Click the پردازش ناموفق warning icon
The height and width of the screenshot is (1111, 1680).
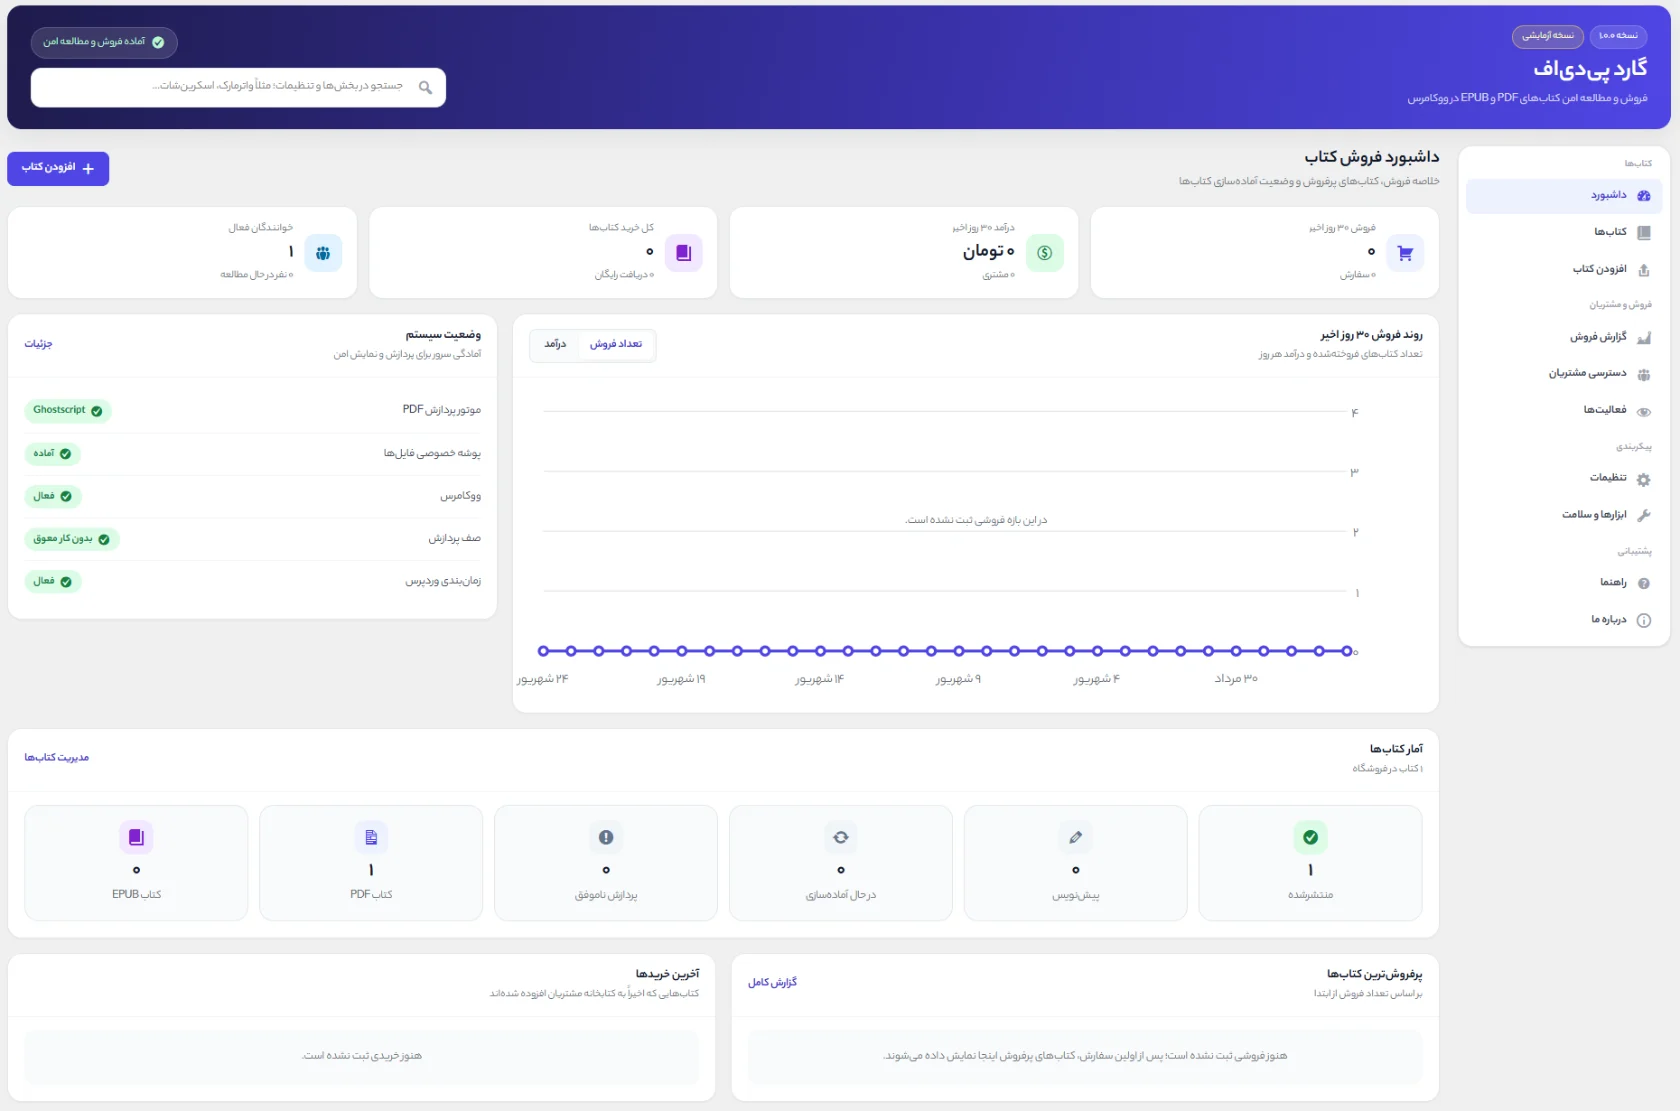coord(605,837)
